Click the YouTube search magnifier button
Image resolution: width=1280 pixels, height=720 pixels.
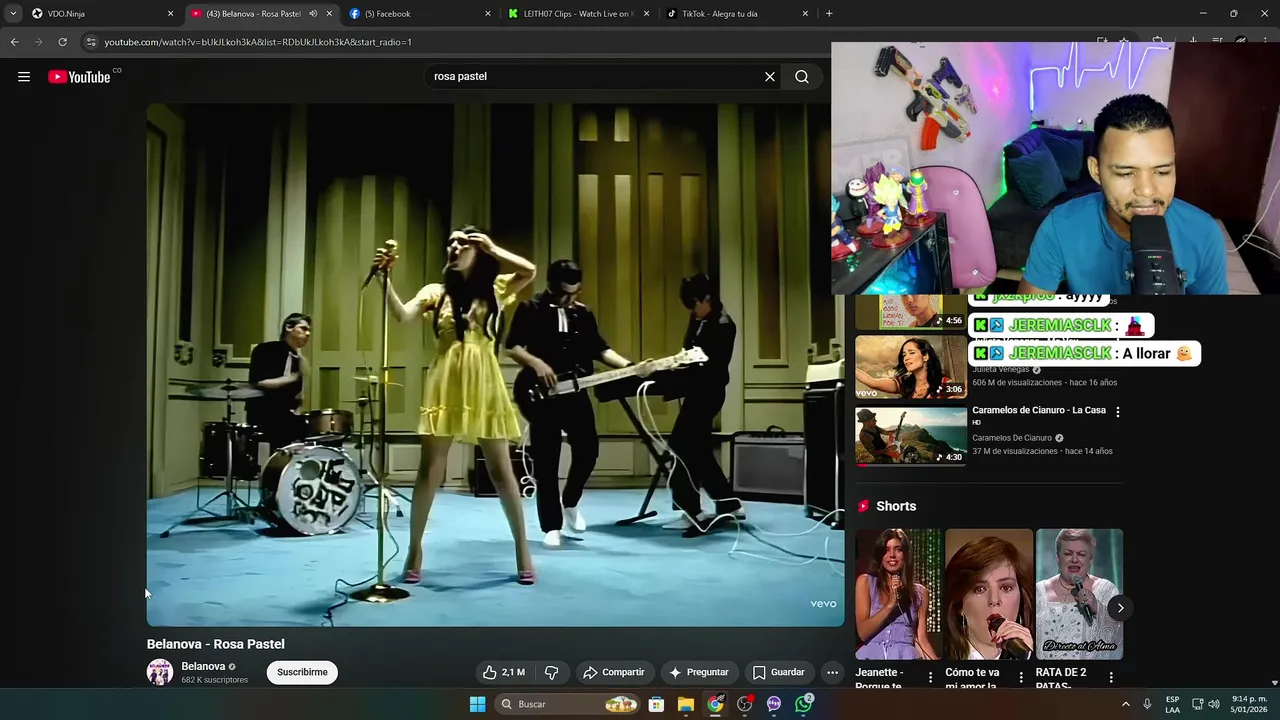pos(802,77)
